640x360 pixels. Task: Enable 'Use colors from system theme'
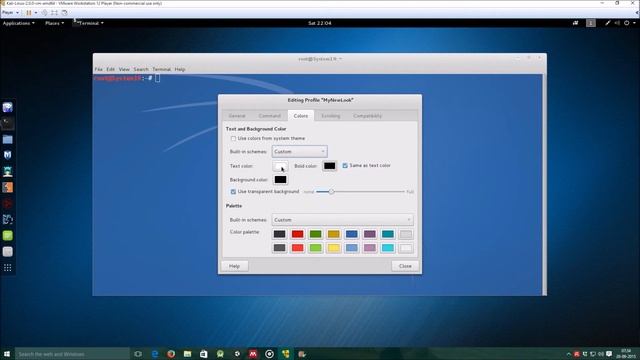pos(233,139)
